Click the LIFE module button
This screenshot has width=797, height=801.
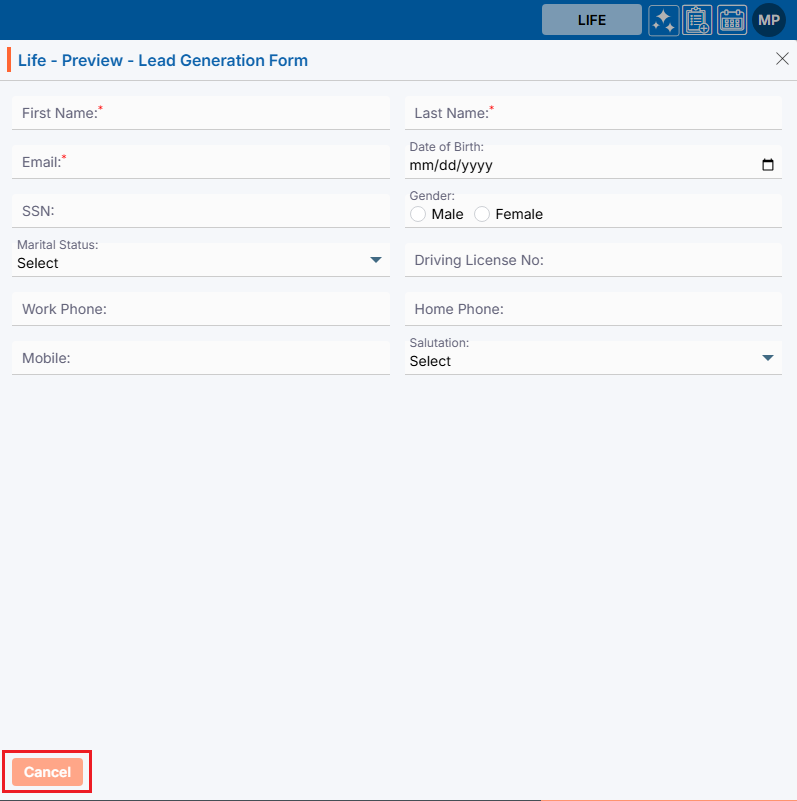(592, 20)
